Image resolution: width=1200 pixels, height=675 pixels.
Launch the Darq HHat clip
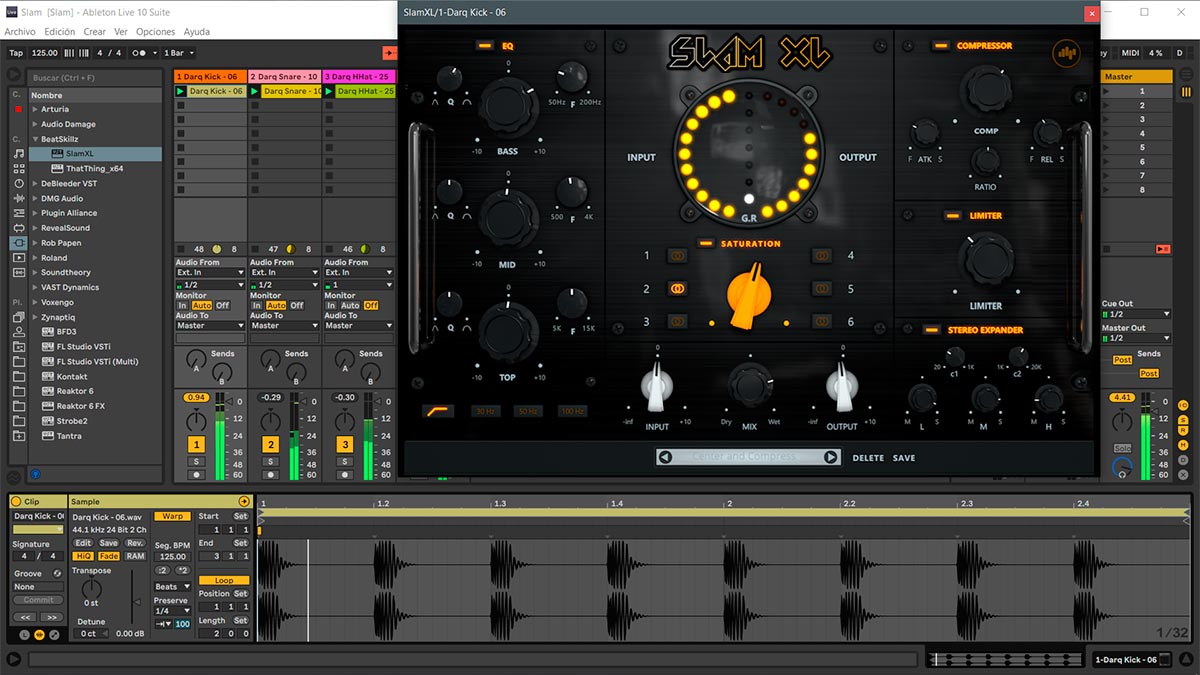point(329,91)
